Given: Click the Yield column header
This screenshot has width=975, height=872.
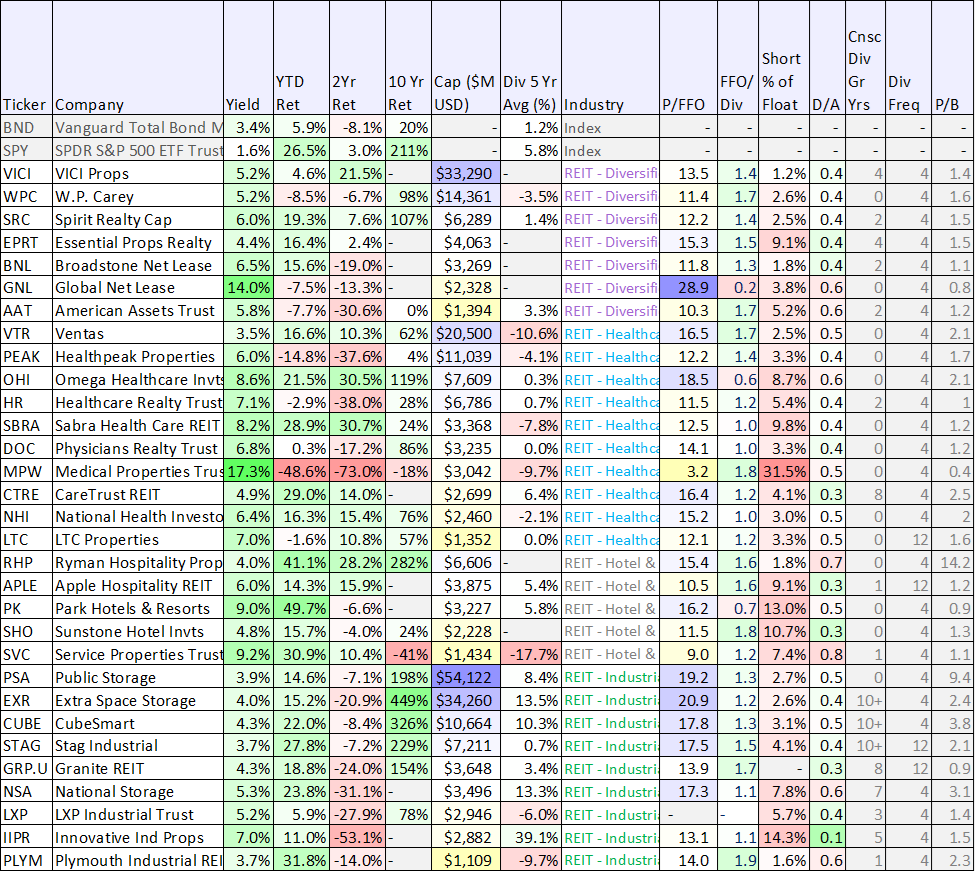Looking at the screenshot, I should tap(249, 58).
